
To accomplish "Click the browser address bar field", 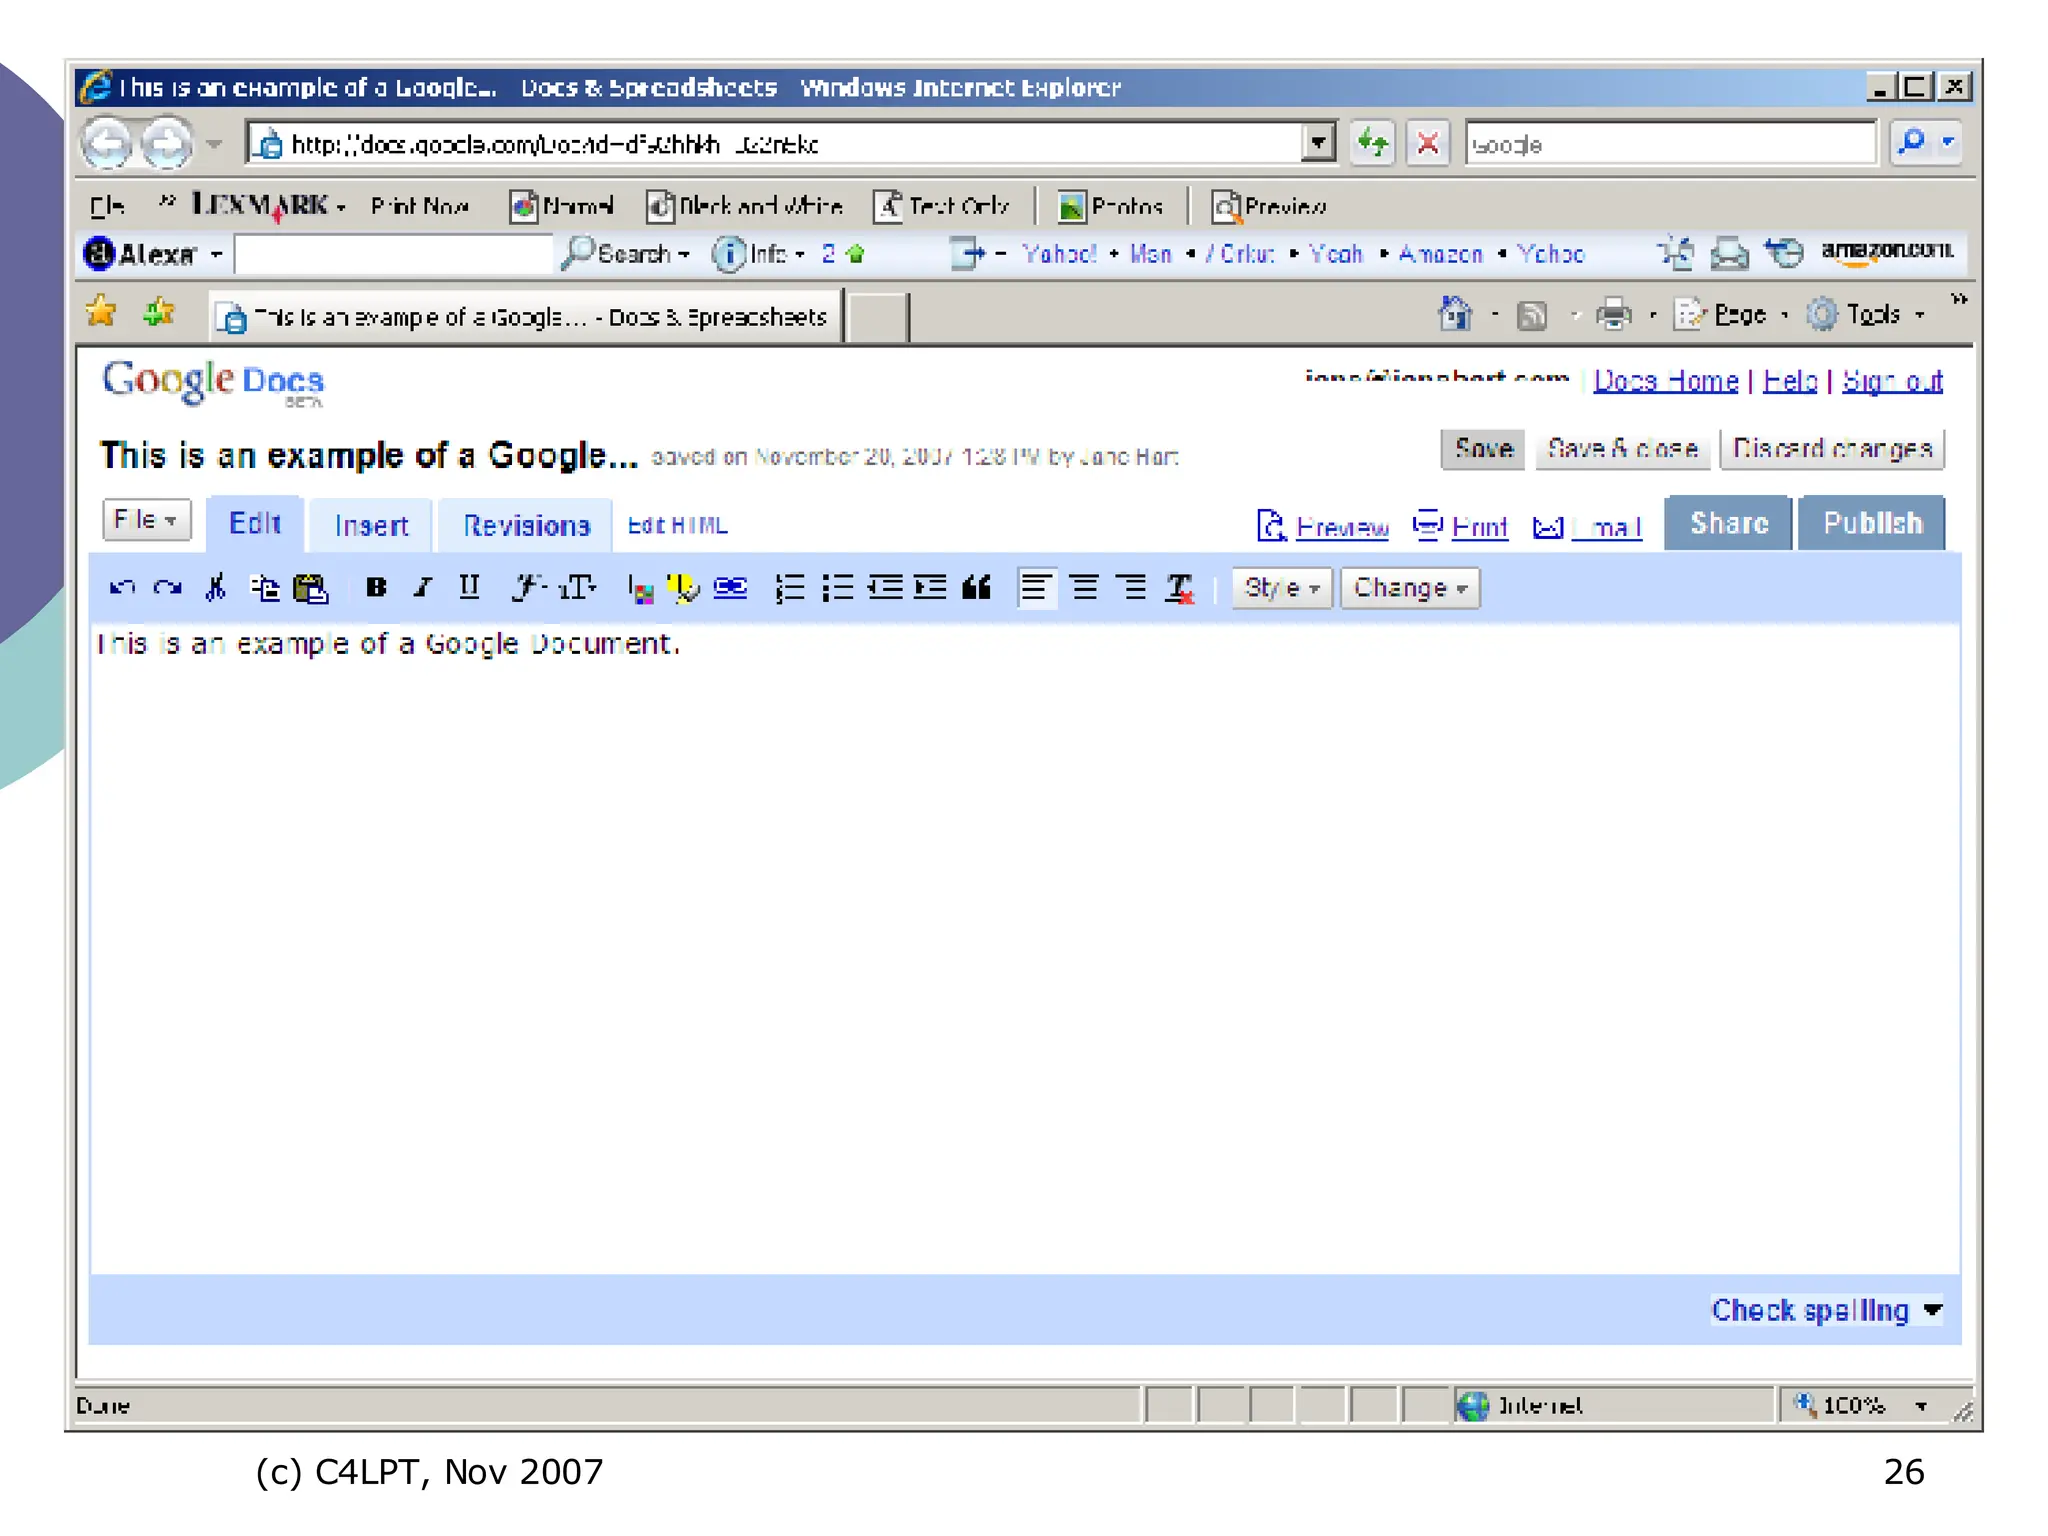I will (x=780, y=145).
